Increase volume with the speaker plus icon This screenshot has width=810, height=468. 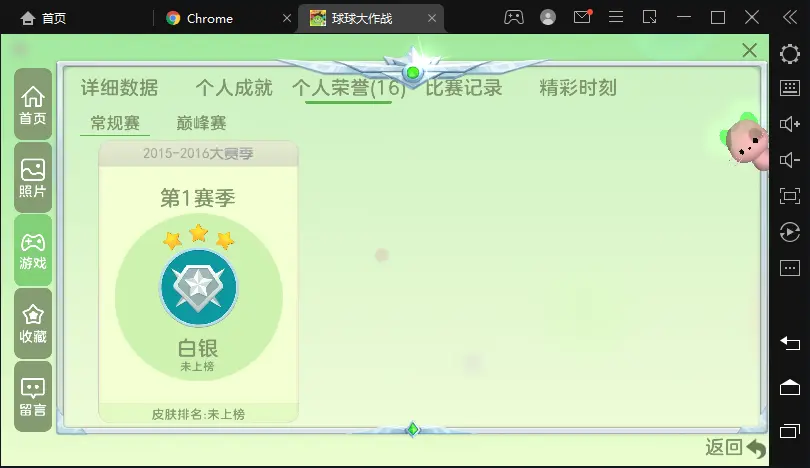[790, 124]
